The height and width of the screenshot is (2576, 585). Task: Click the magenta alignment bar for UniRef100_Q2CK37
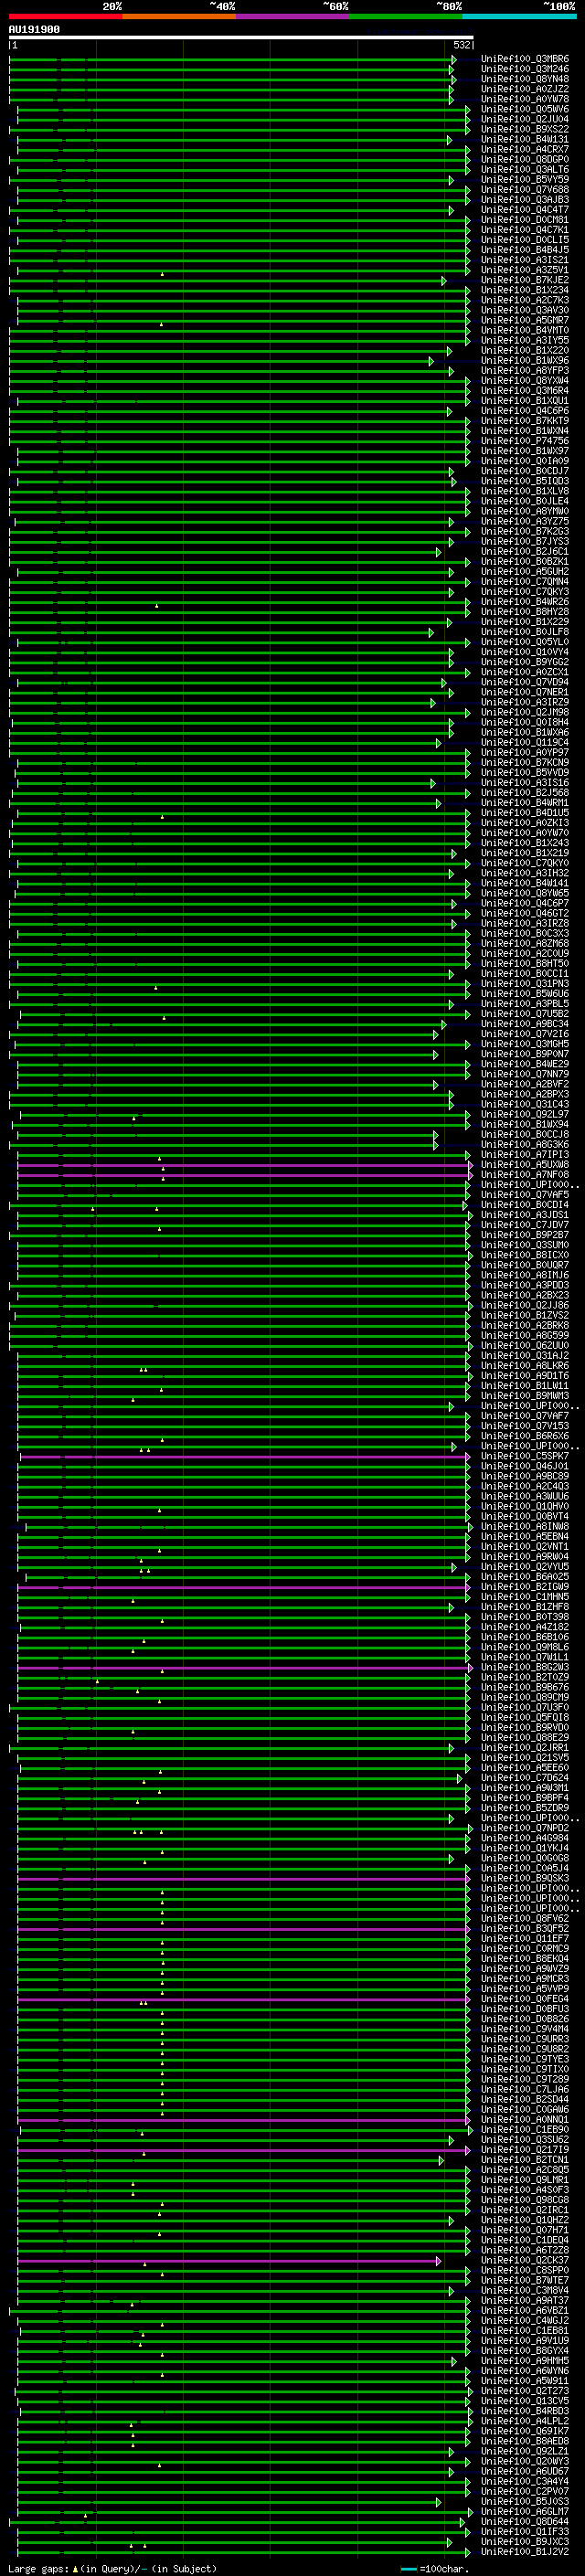(x=229, y=2261)
